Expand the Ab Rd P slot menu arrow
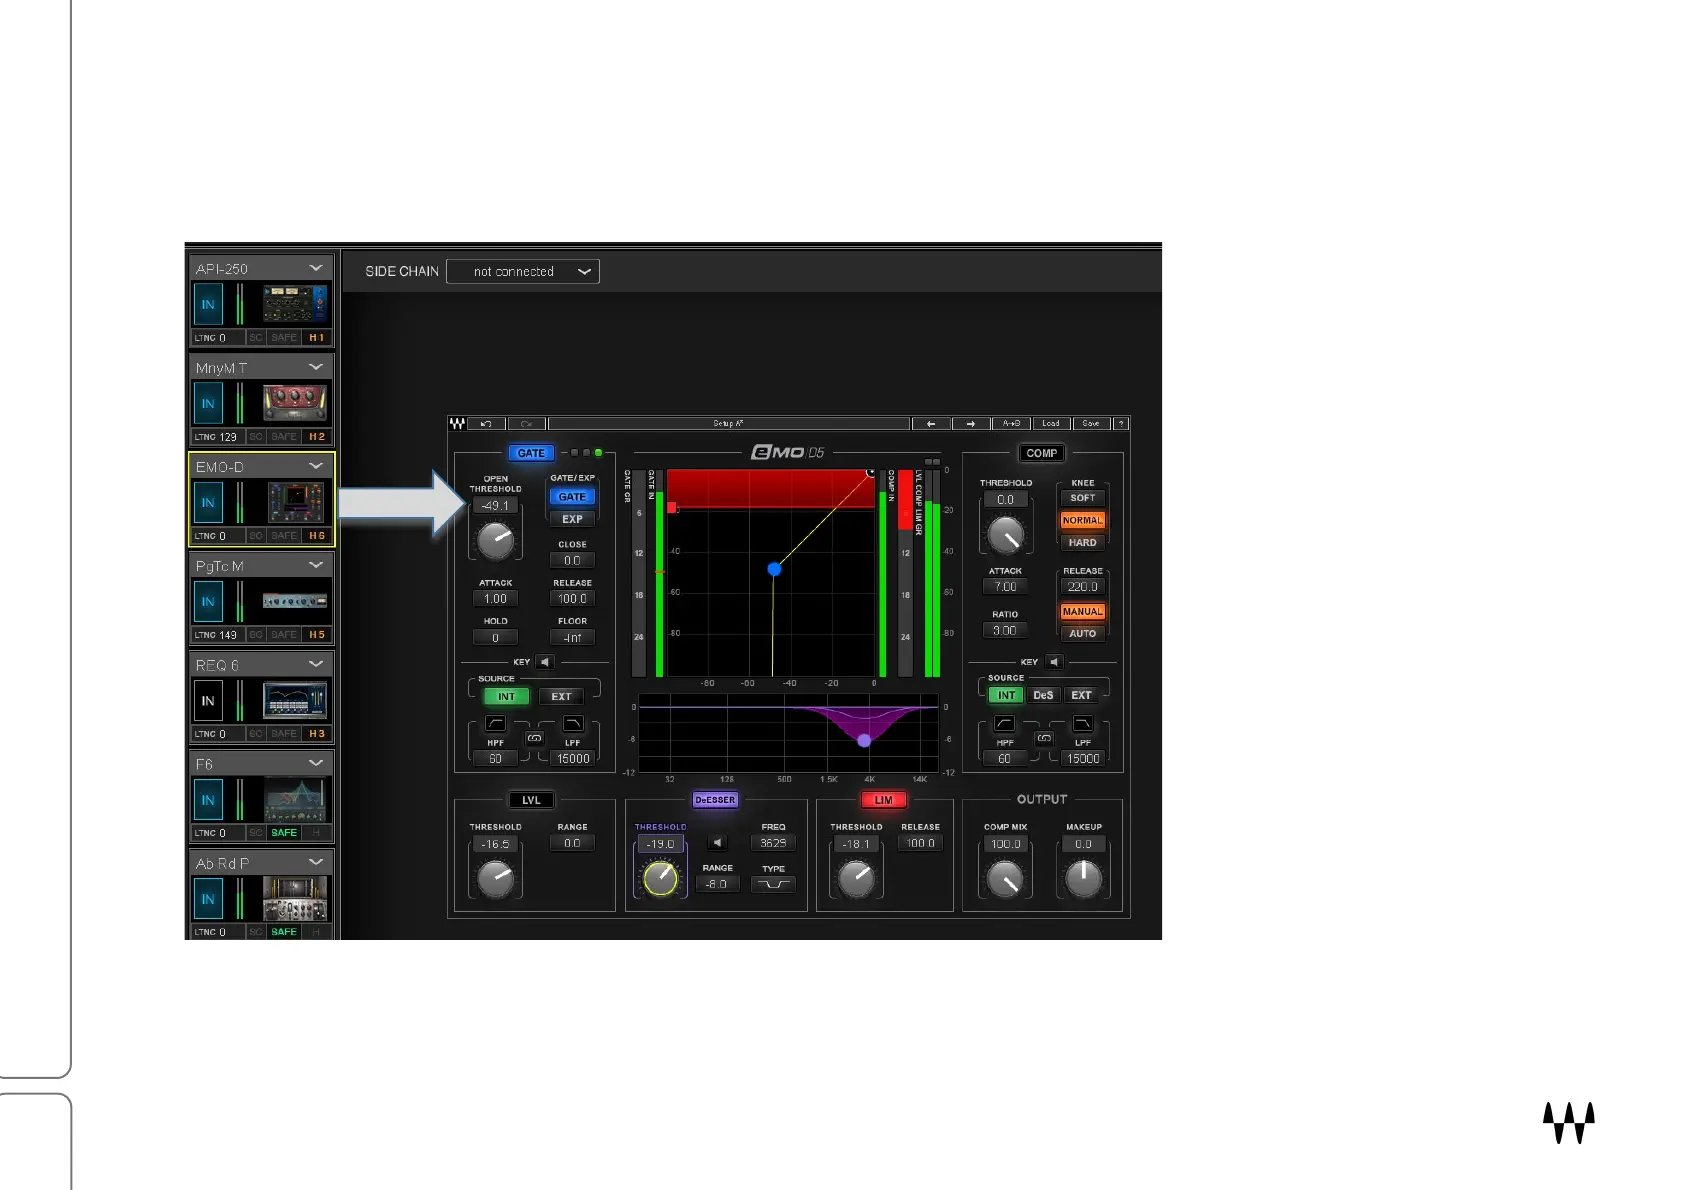 (x=316, y=862)
